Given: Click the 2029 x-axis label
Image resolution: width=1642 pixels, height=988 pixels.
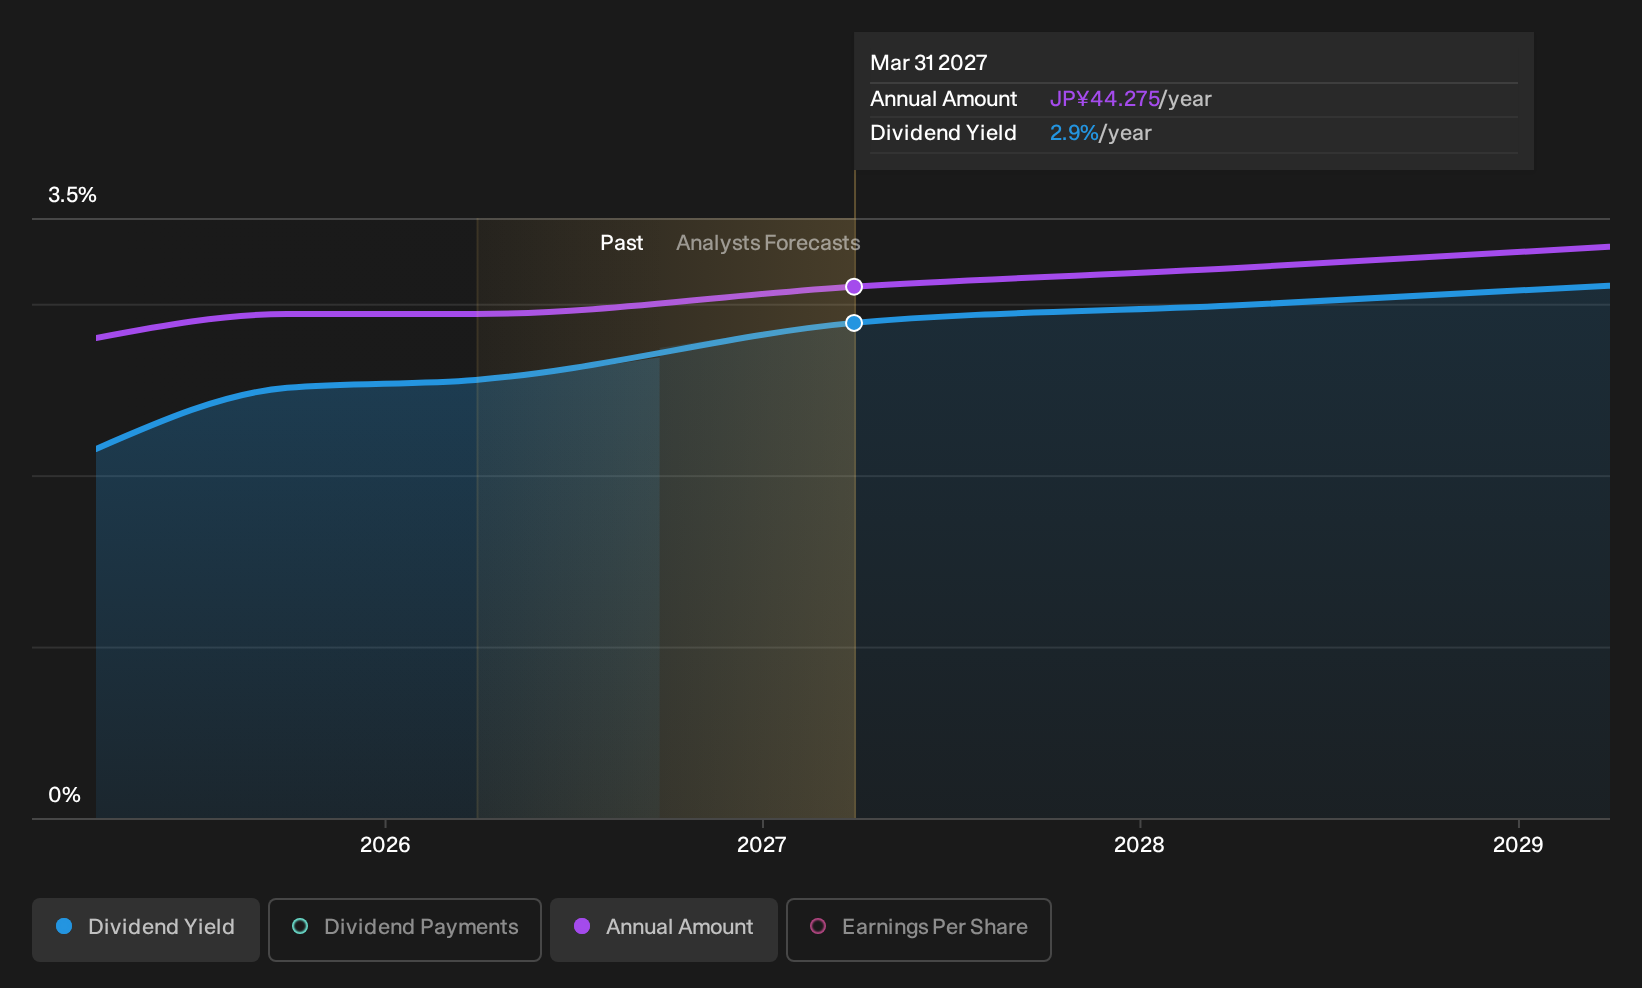Looking at the screenshot, I should [x=1518, y=845].
